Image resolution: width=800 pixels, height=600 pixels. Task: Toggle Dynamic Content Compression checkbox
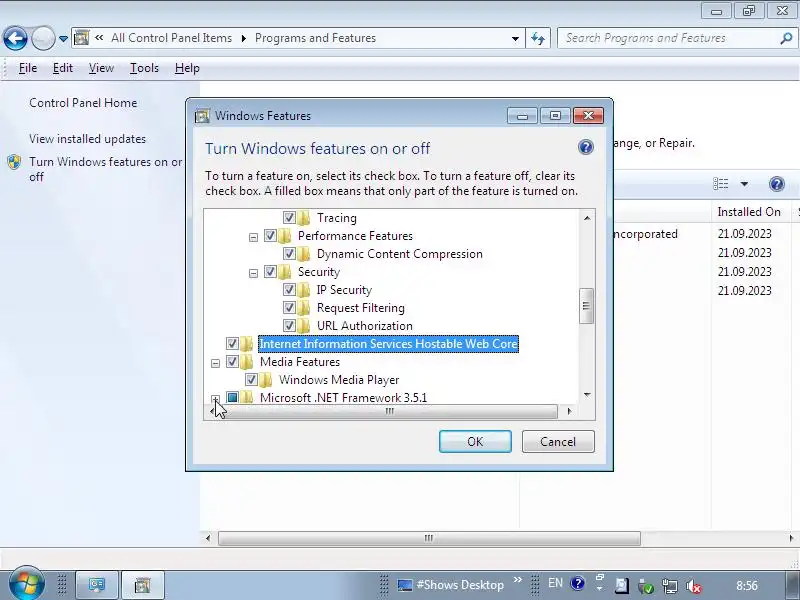(x=289, y=254)
